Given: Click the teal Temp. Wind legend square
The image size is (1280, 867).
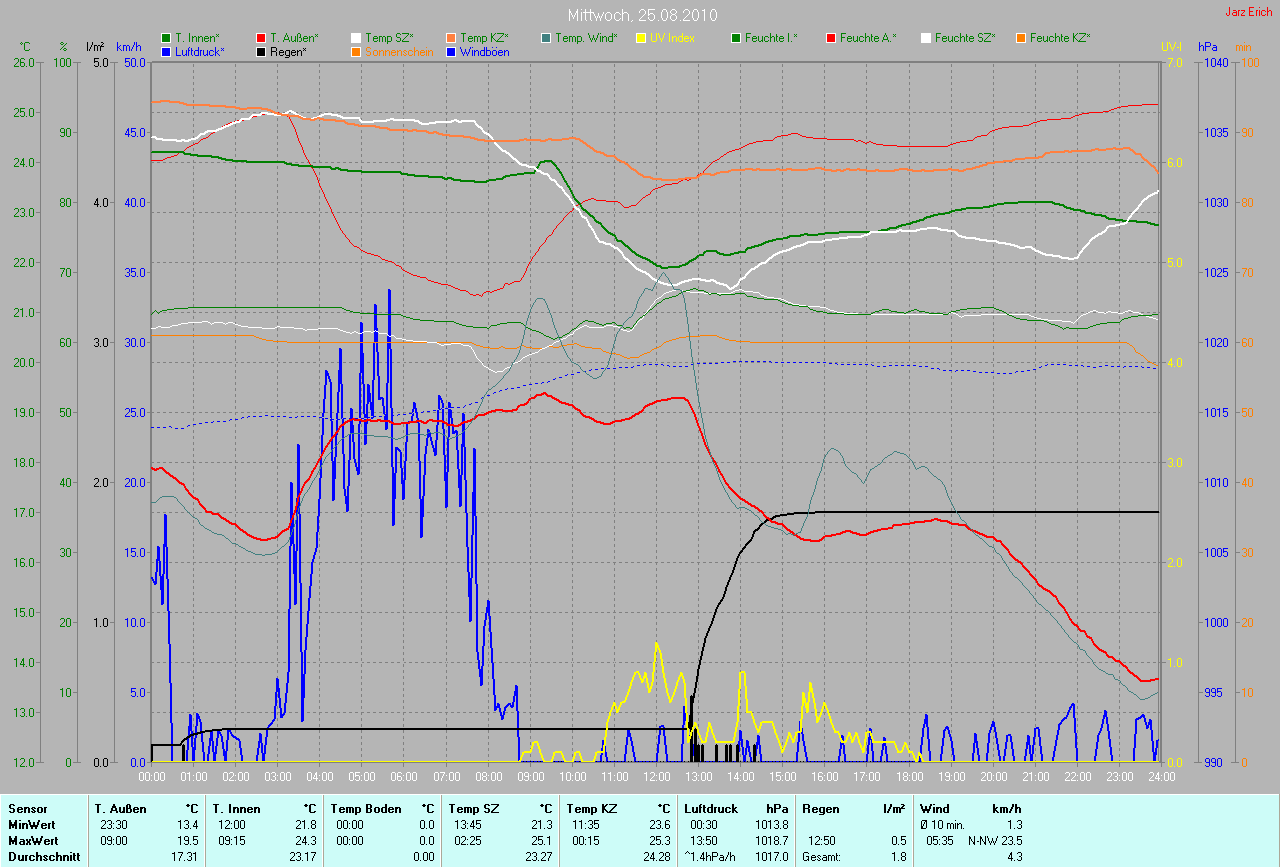Looking at the screenshot, I should coord(546,38).
